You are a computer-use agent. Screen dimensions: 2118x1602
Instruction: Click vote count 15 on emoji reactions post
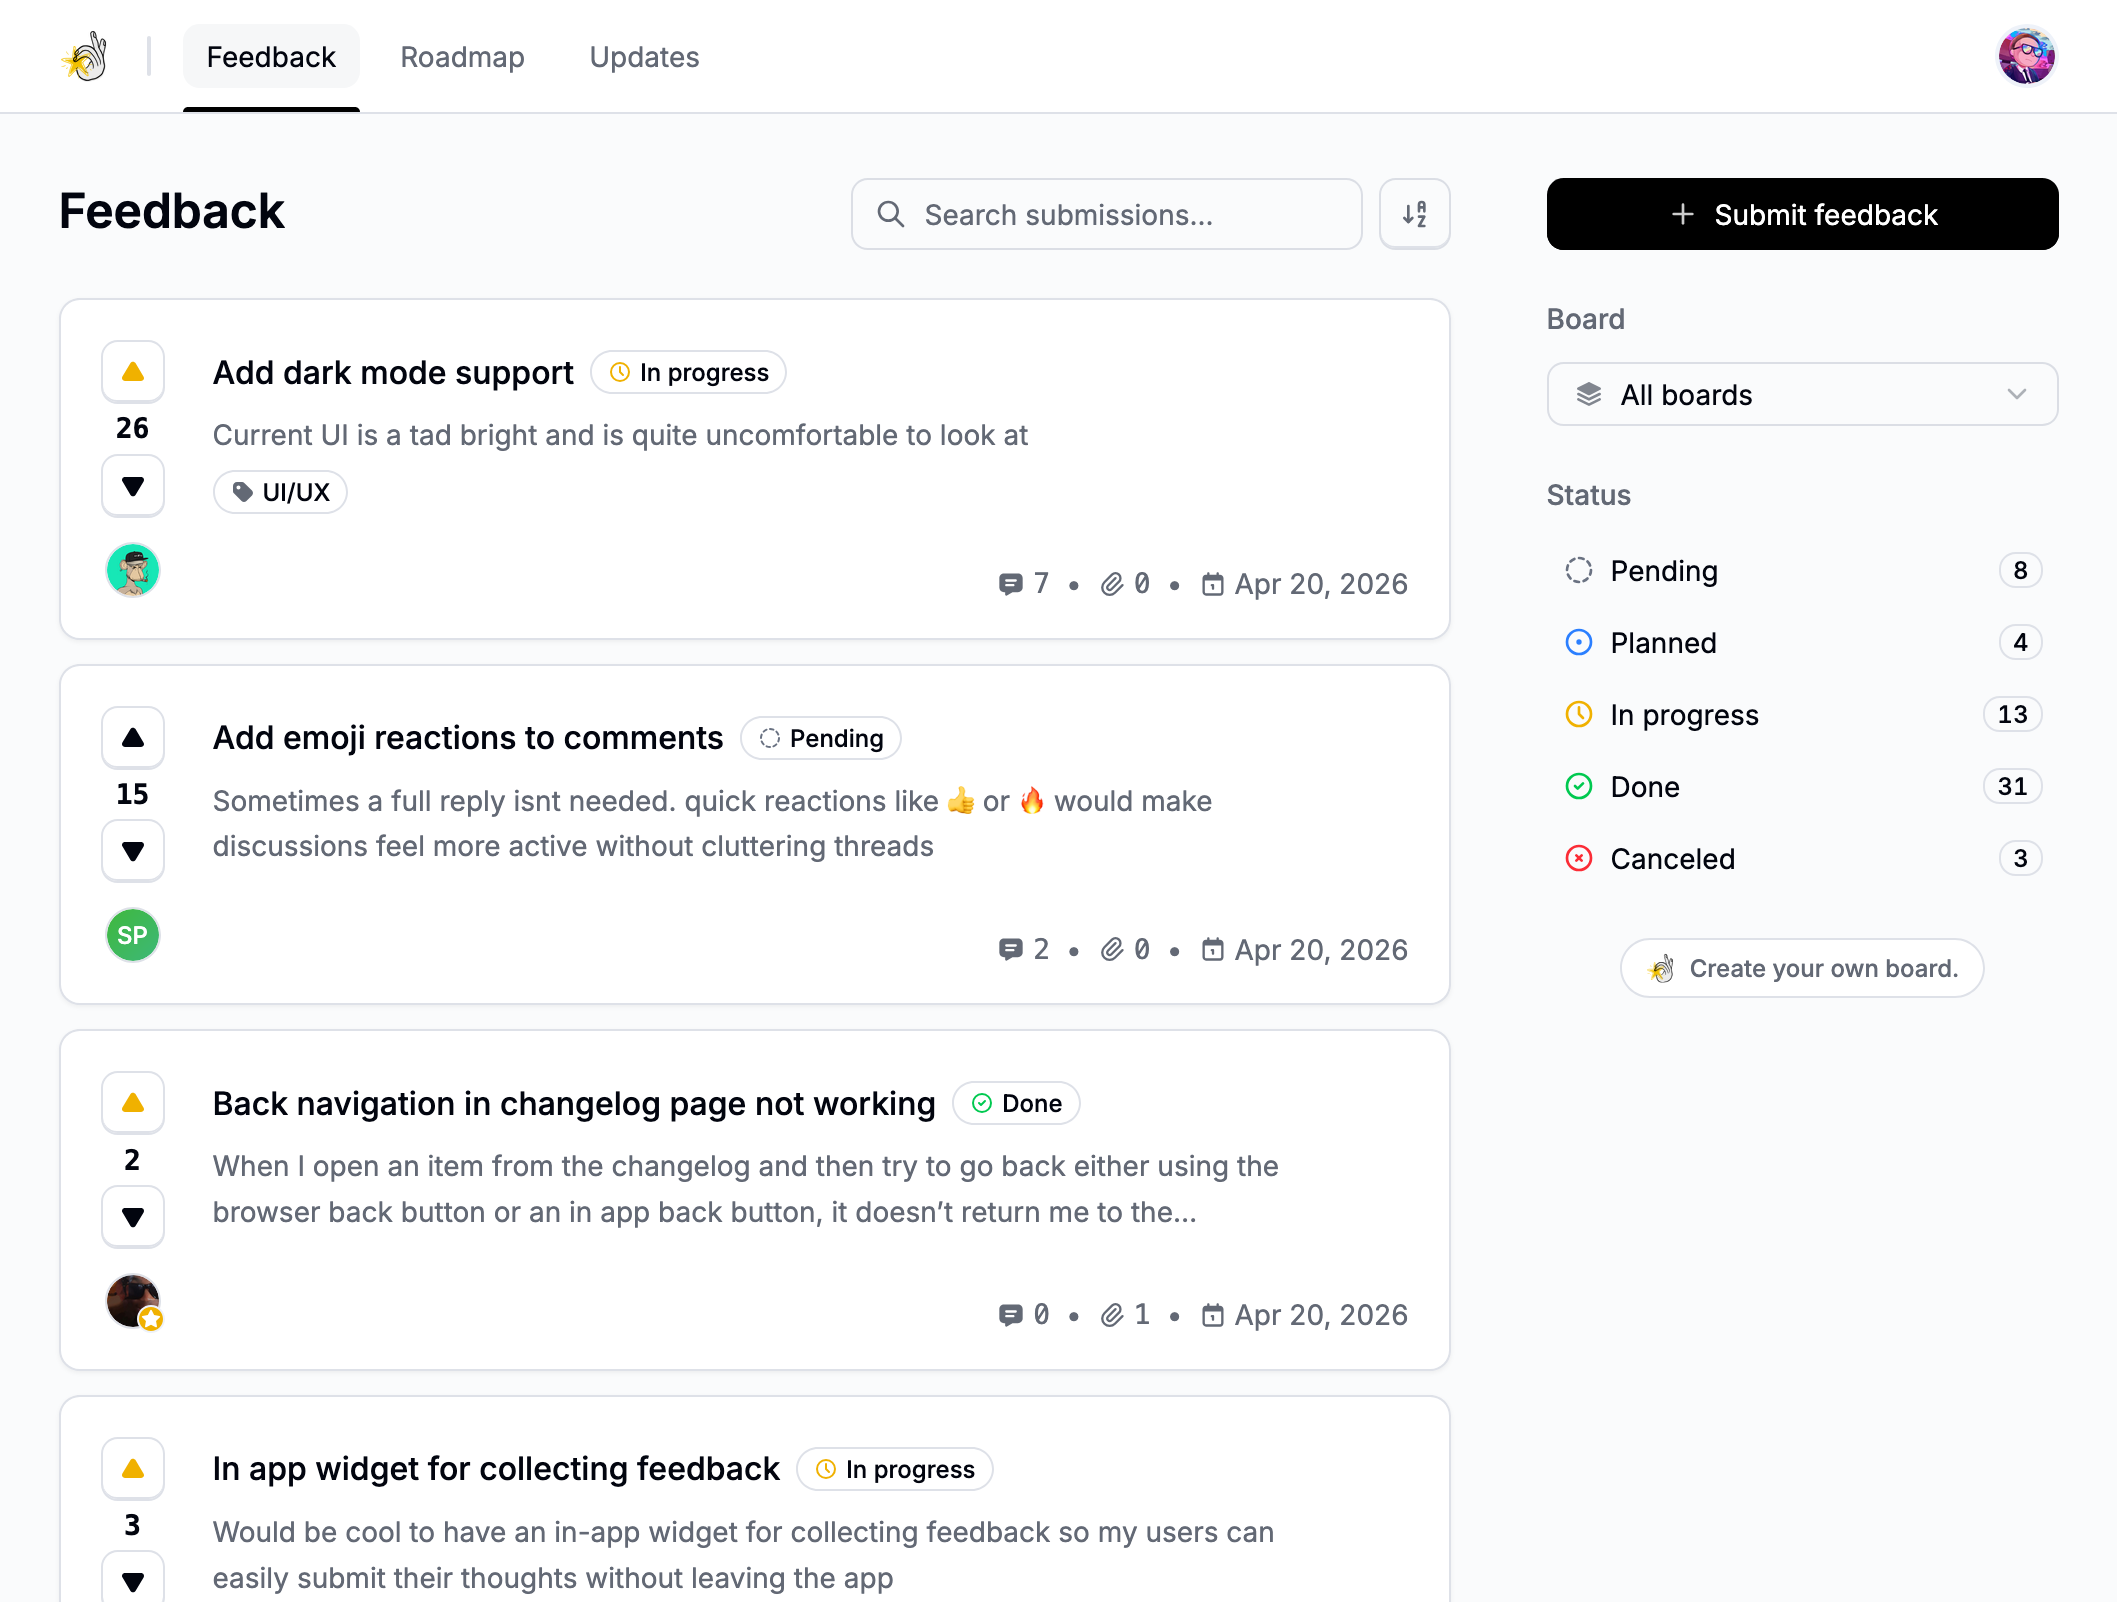click(x=132, y=794)
